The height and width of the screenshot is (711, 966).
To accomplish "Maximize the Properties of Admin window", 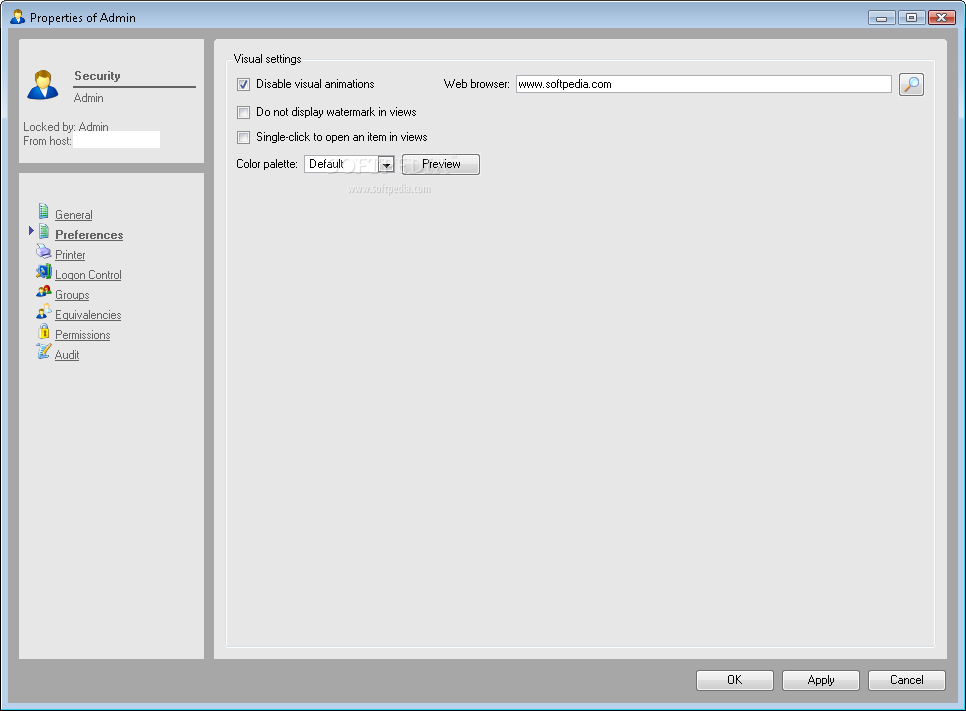I will [x=911, y=18].
